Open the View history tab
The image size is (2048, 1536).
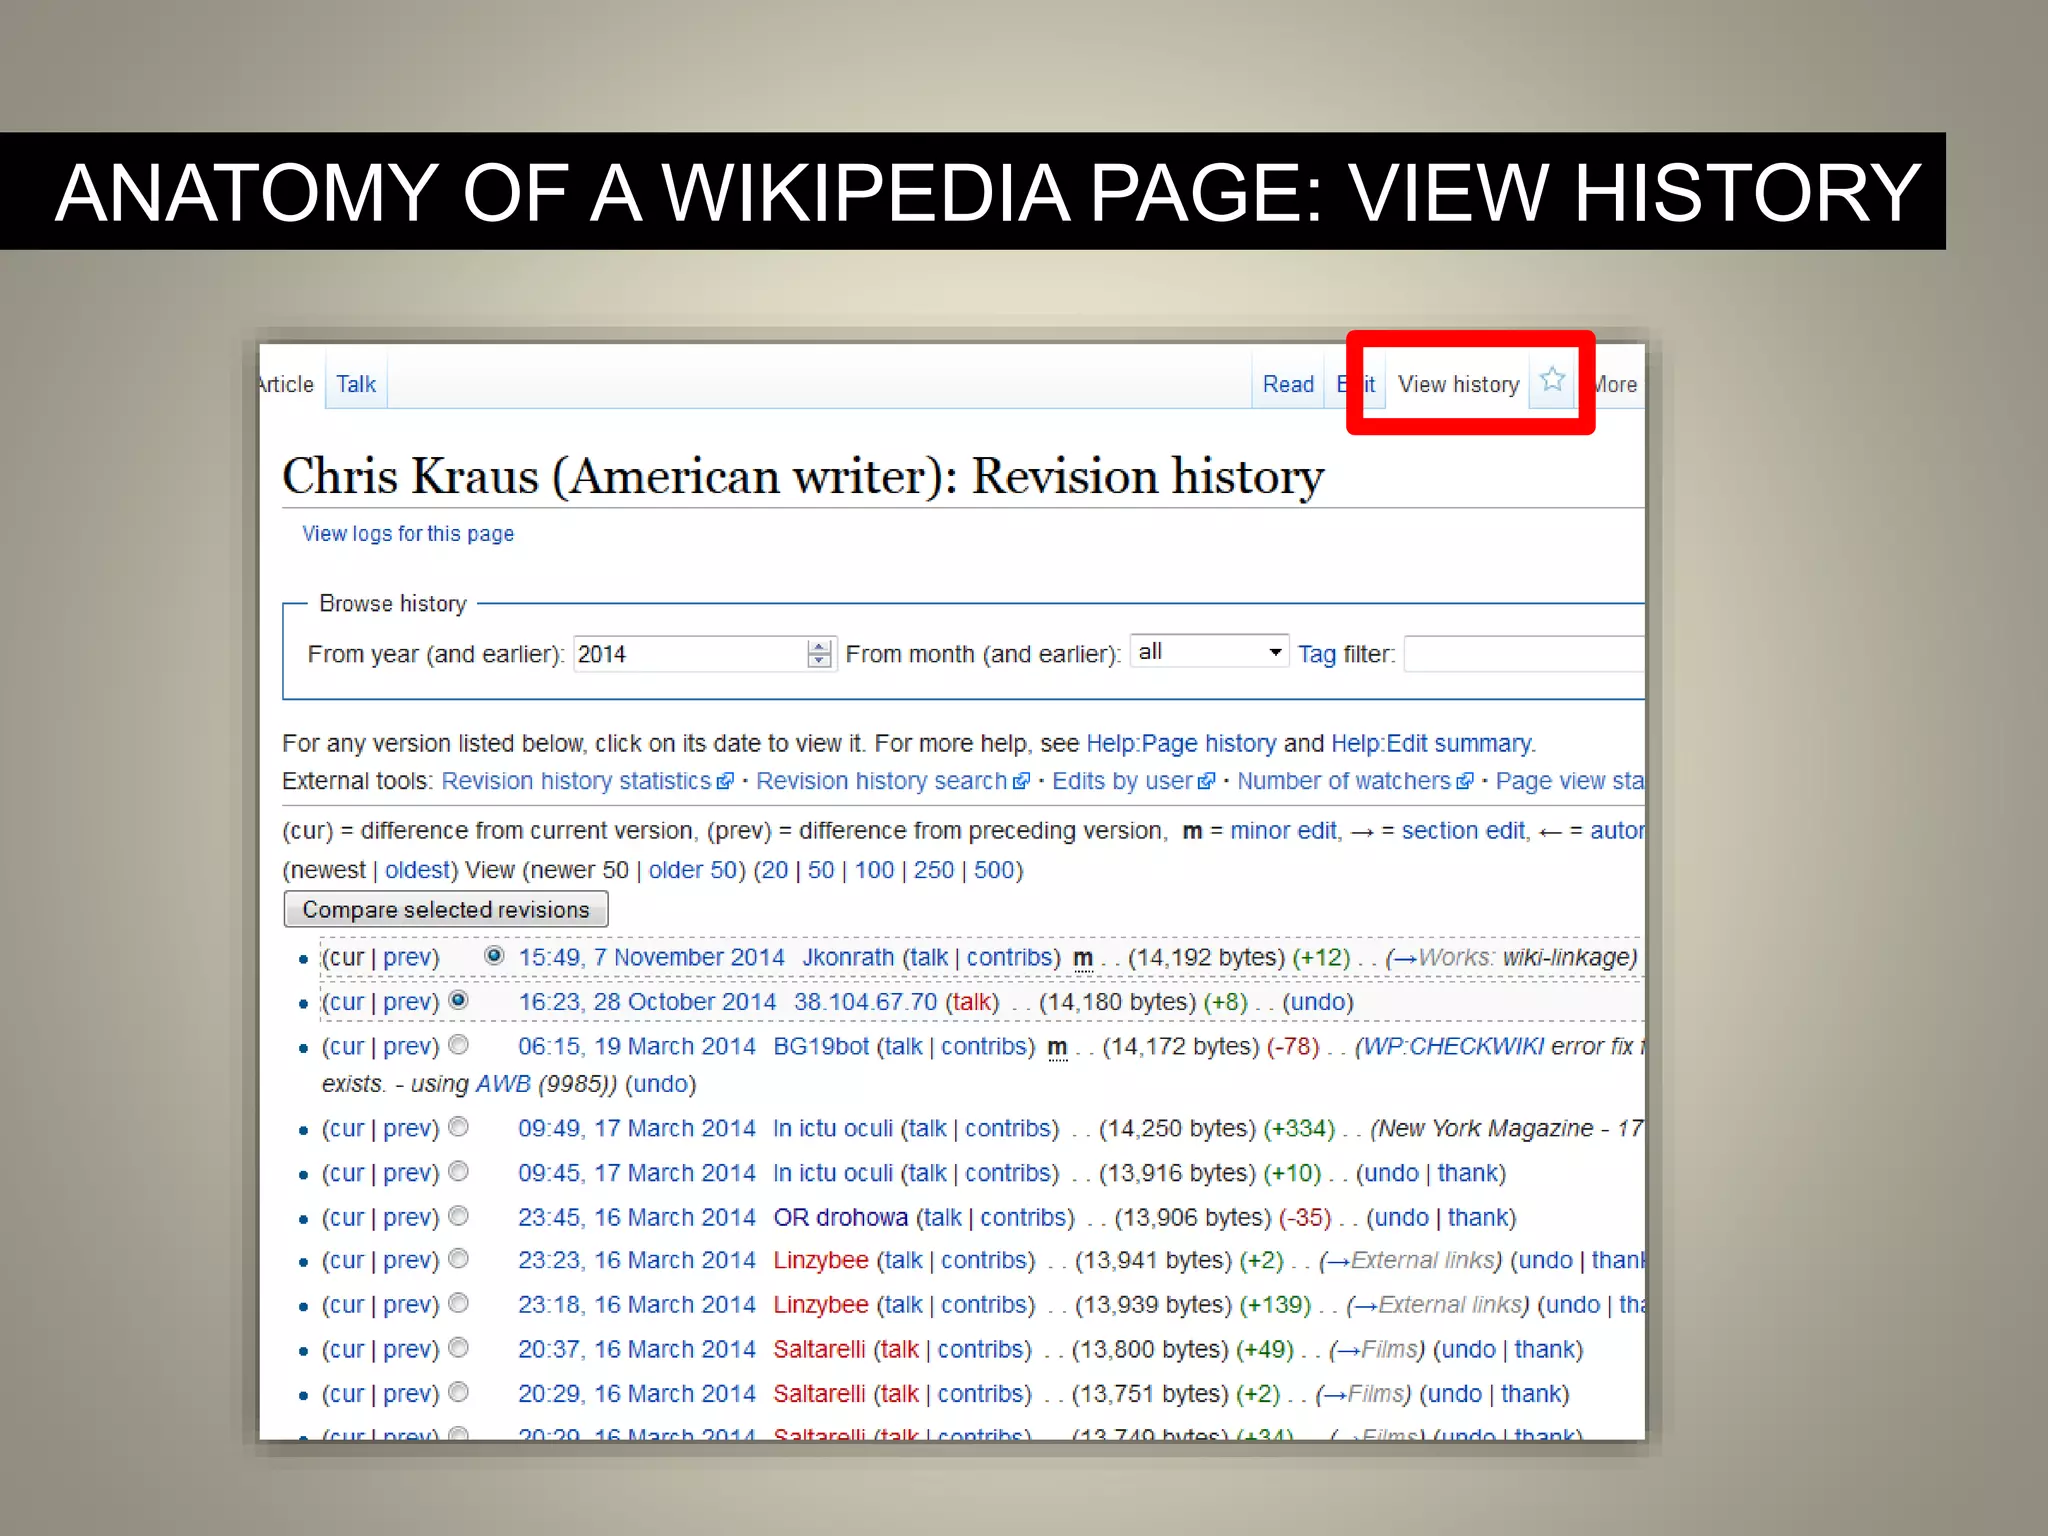[1458, 384]
